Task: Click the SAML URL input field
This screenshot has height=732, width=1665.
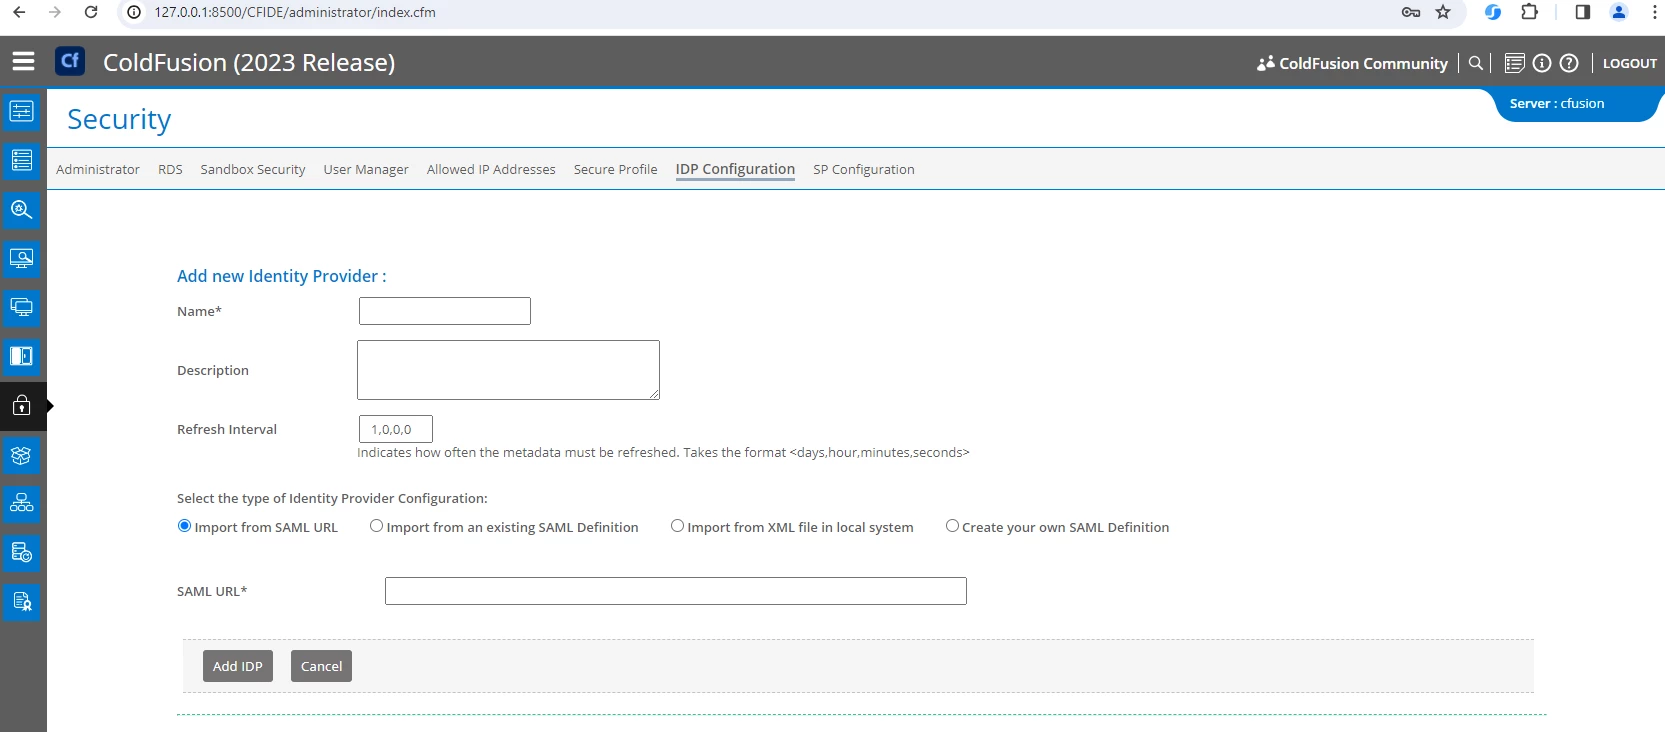Action: click(676, 591)
